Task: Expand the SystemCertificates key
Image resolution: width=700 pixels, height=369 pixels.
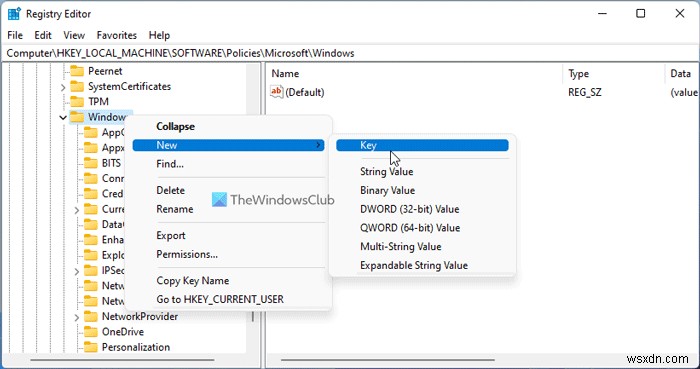Action: pos(63,87)
